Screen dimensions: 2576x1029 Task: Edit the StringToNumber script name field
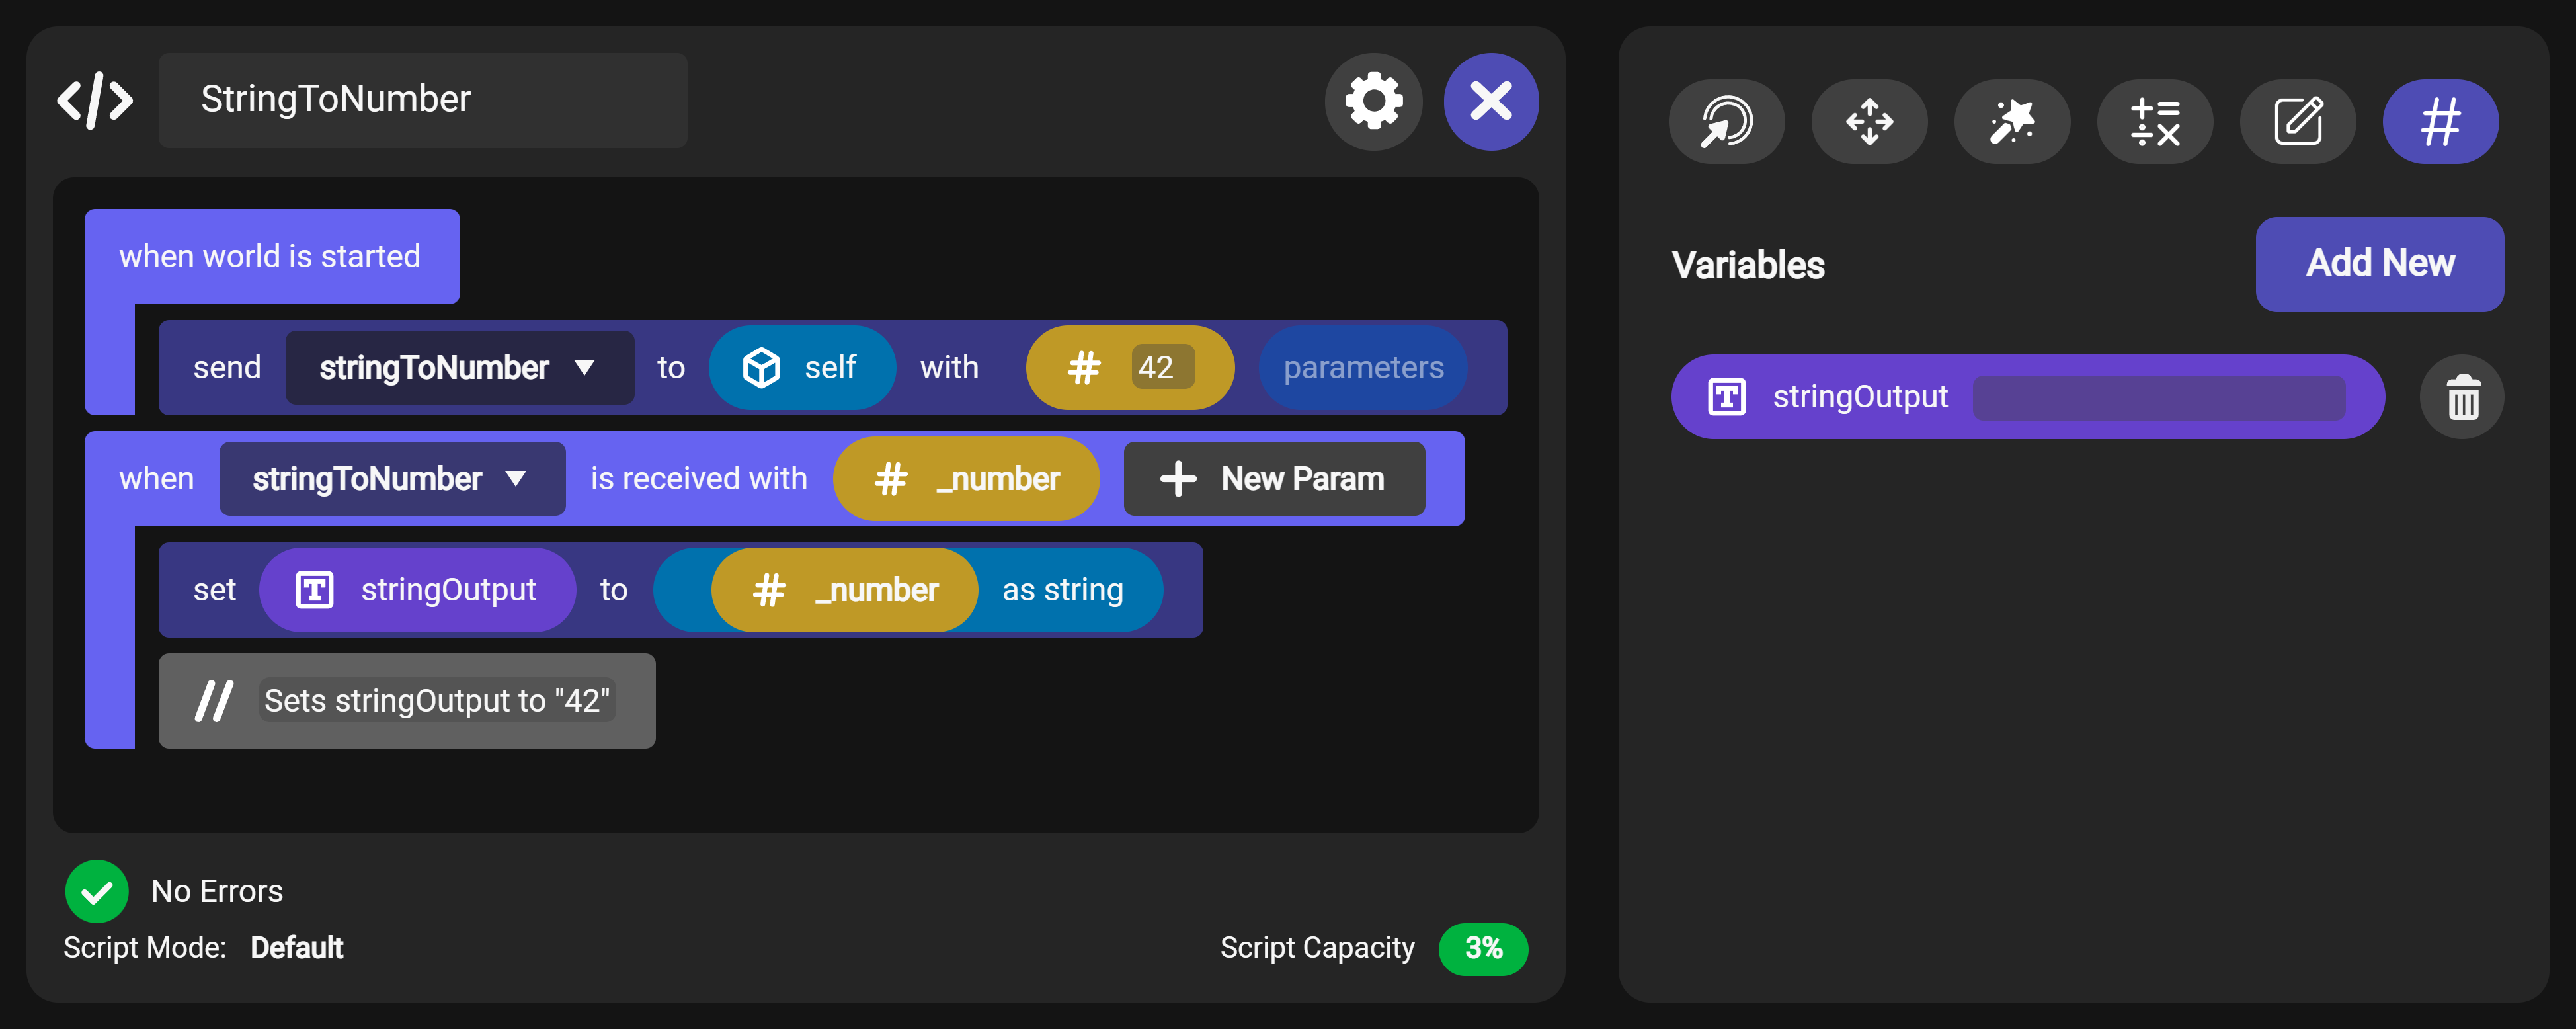pos(422,100)
